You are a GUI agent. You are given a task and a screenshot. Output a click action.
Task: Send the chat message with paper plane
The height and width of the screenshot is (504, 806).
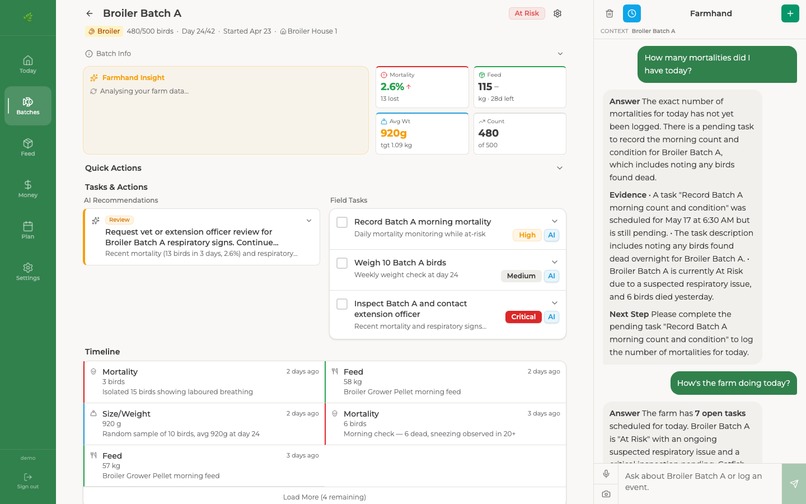pos(794,484)
